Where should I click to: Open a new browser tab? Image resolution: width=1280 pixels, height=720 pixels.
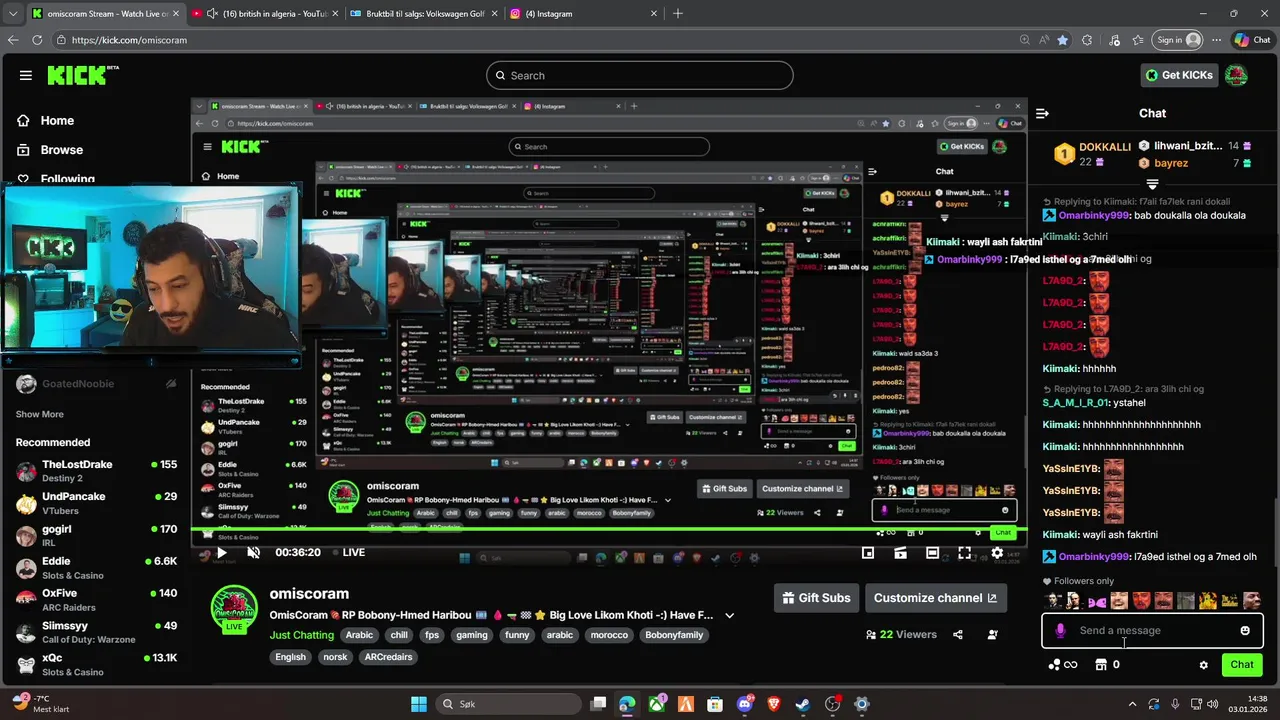pyautogui.click(x=677, y=14)
